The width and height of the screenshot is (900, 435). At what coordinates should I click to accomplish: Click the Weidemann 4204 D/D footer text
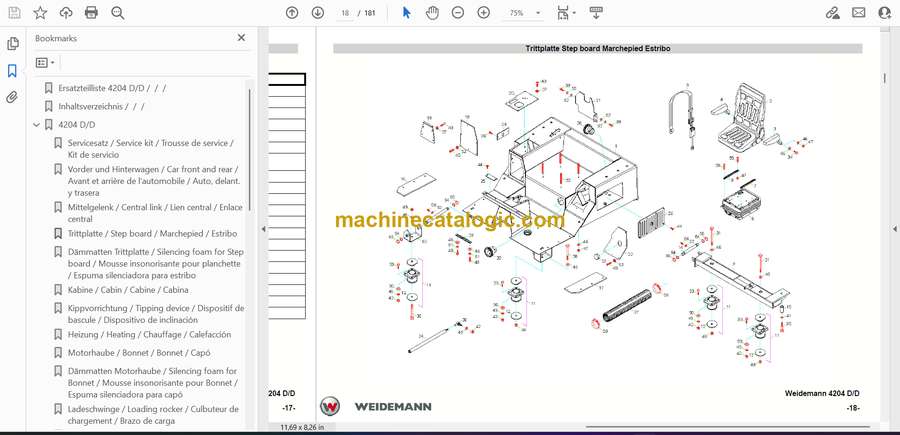pyautogui.click(x=822, y=394)
